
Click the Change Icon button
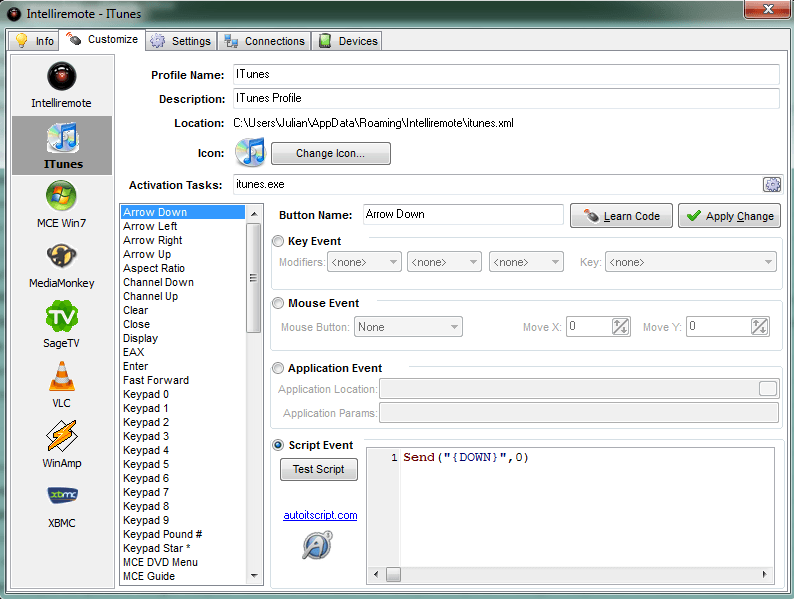331,153
